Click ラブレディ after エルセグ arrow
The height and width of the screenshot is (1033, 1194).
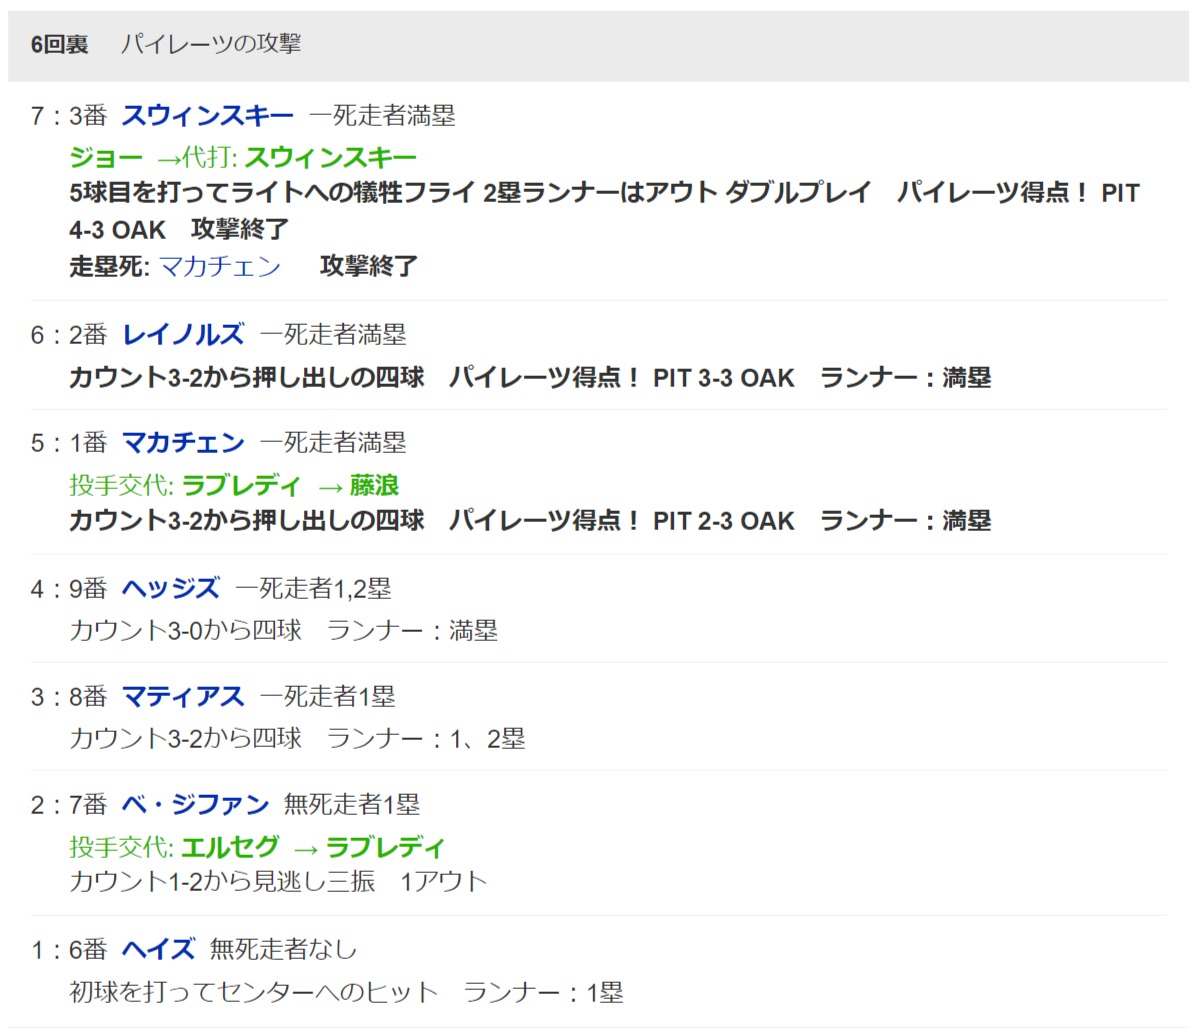click(385, 847)
